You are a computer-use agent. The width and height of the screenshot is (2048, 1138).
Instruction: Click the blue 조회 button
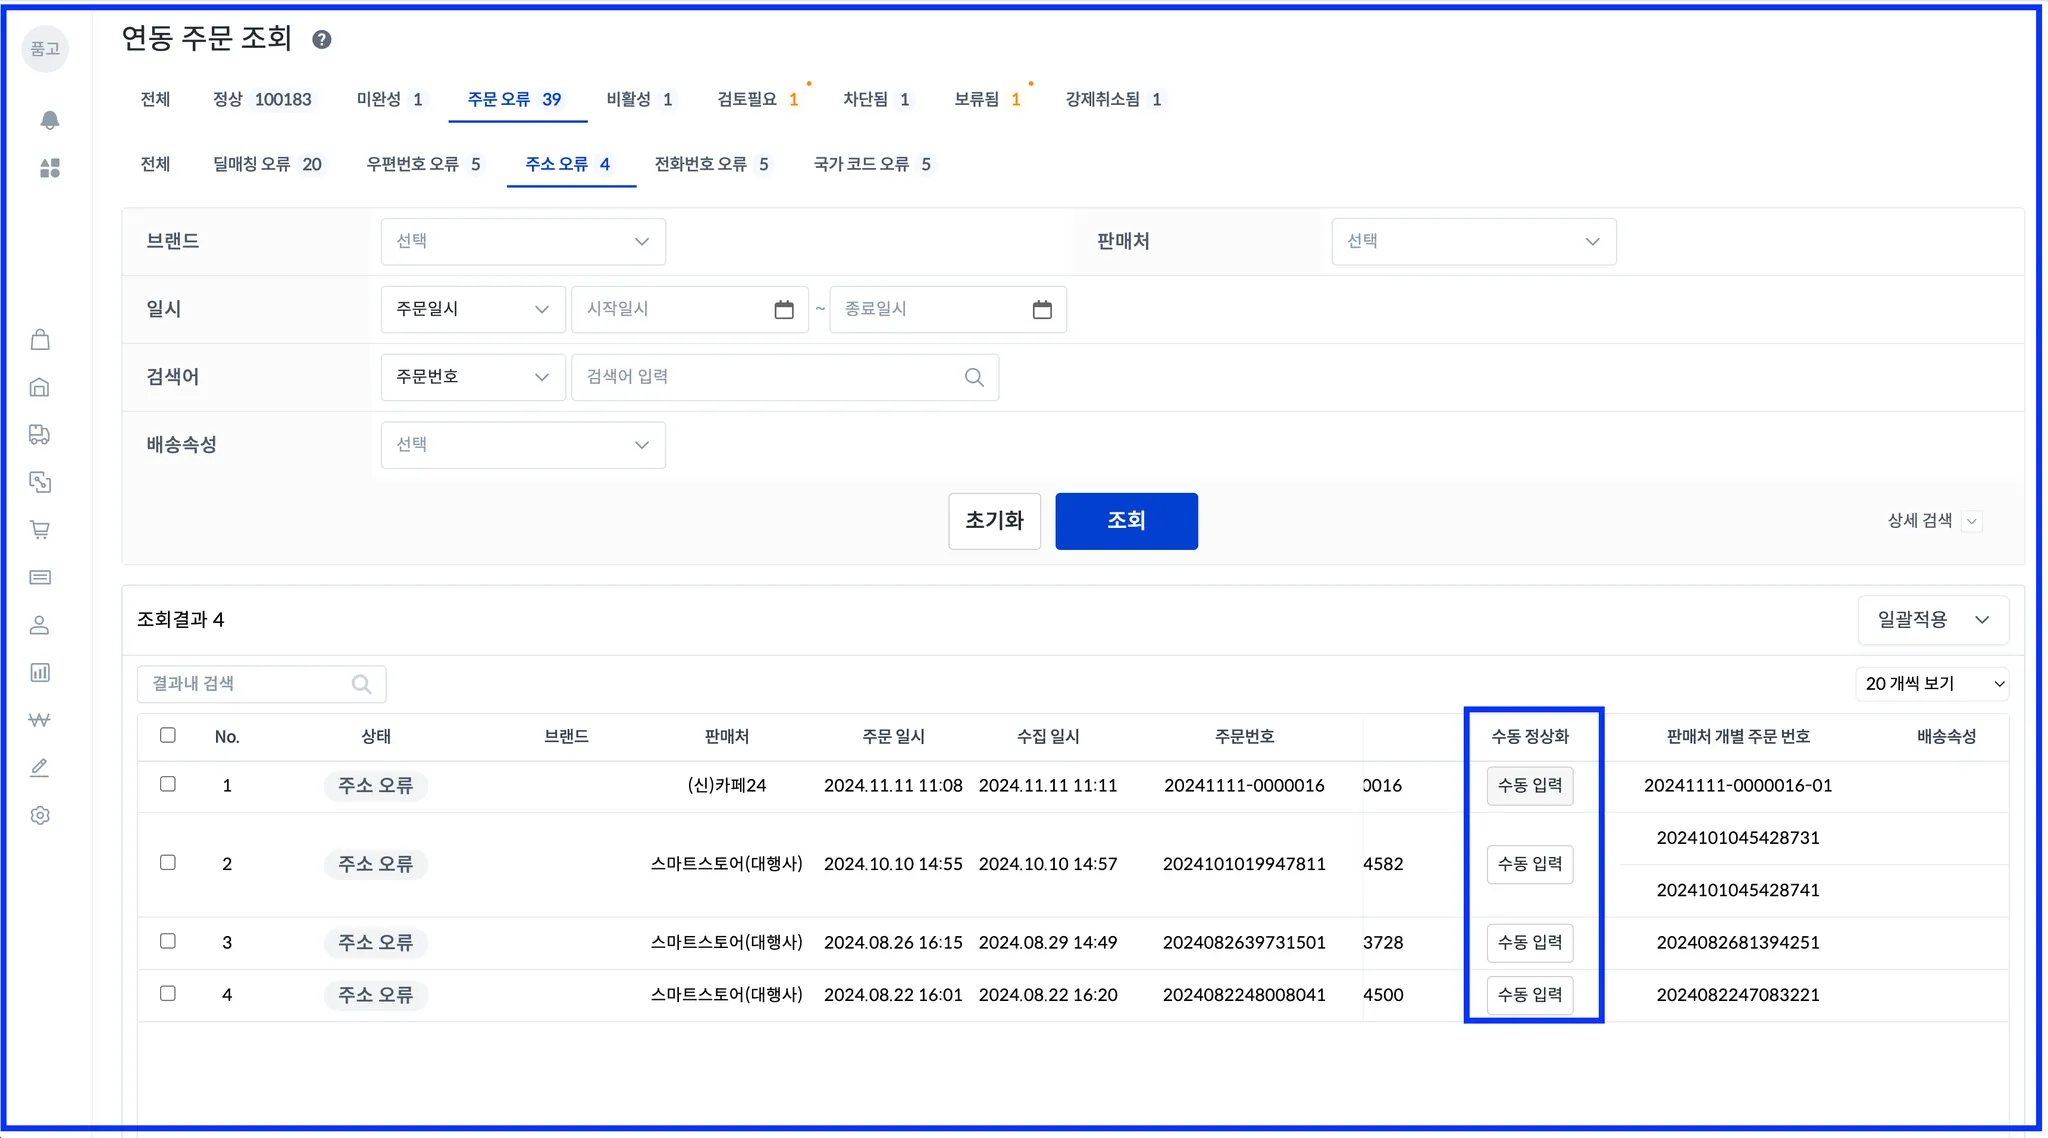point(1126,521)
